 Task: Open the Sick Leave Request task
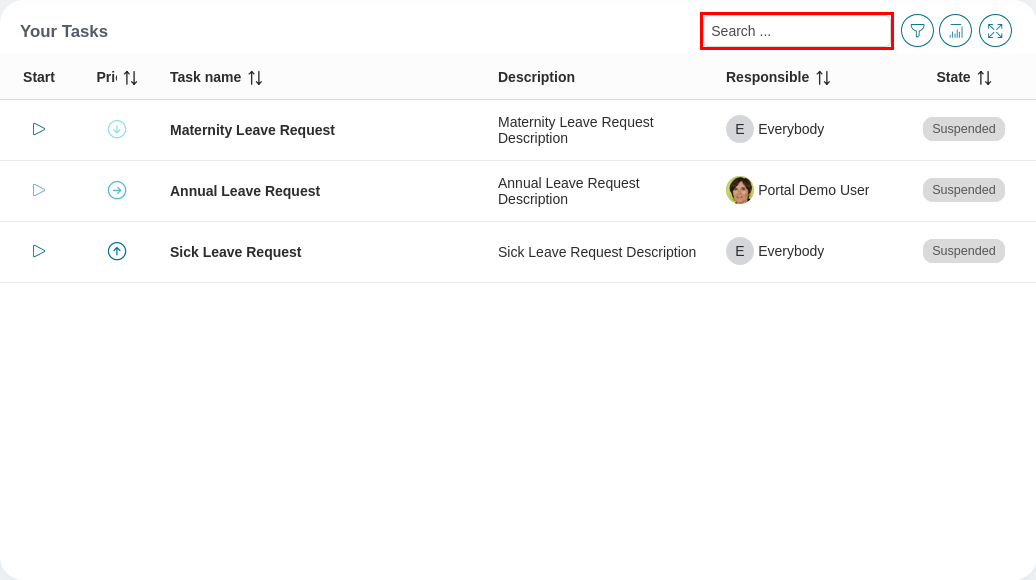(235, 252)
